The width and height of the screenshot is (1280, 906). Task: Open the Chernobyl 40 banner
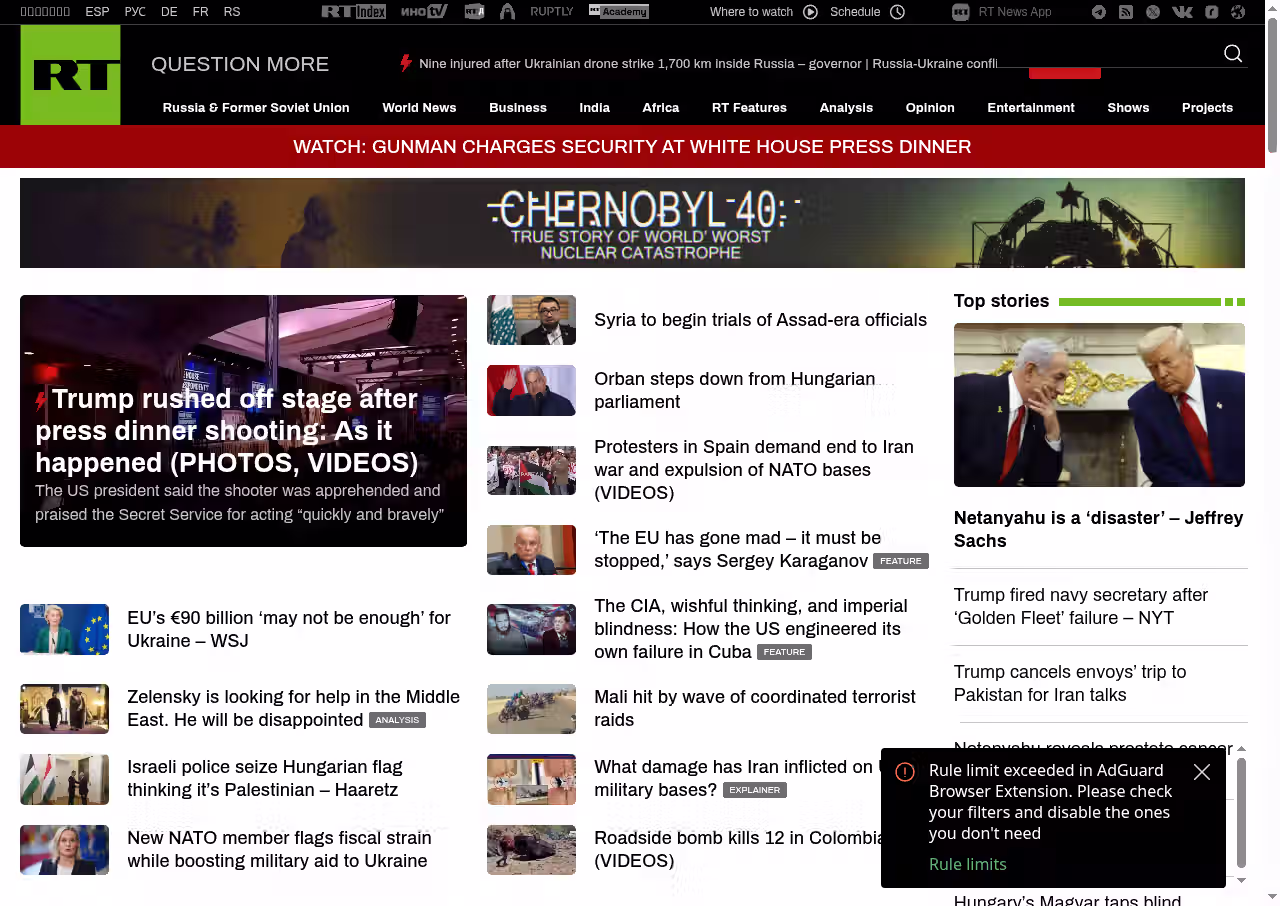click(632, 223)
